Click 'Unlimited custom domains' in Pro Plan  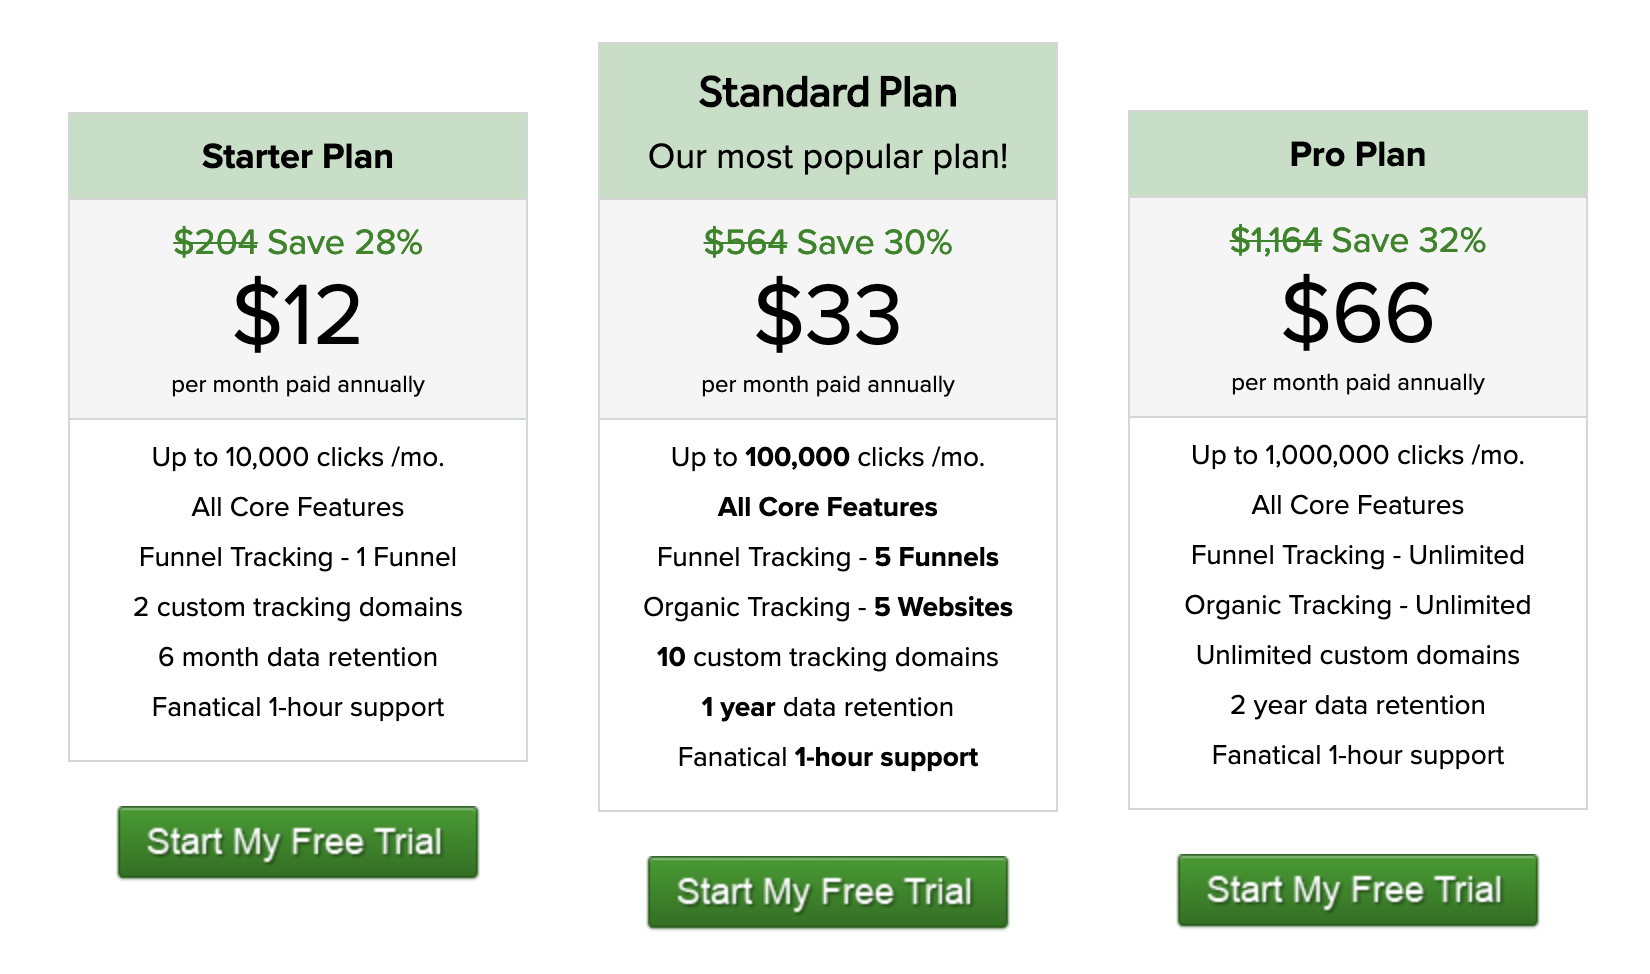(x=1358, y=655)
